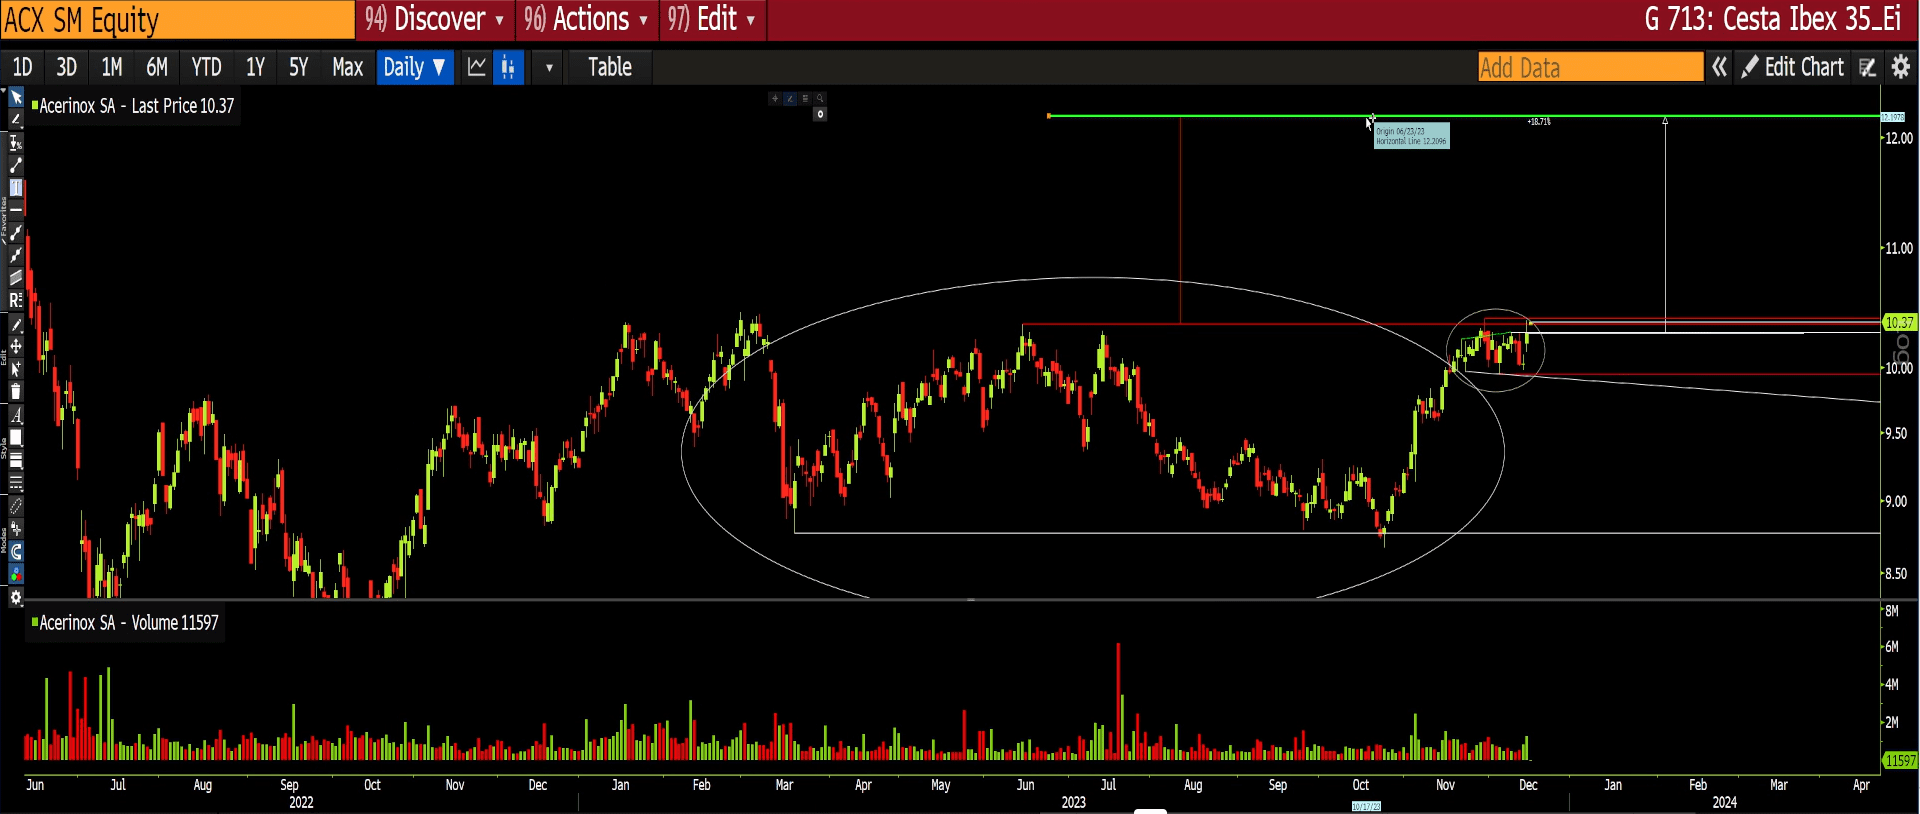Open the Edit dropdown menu
The image size is (1920, 814).
tap(712, 19)
